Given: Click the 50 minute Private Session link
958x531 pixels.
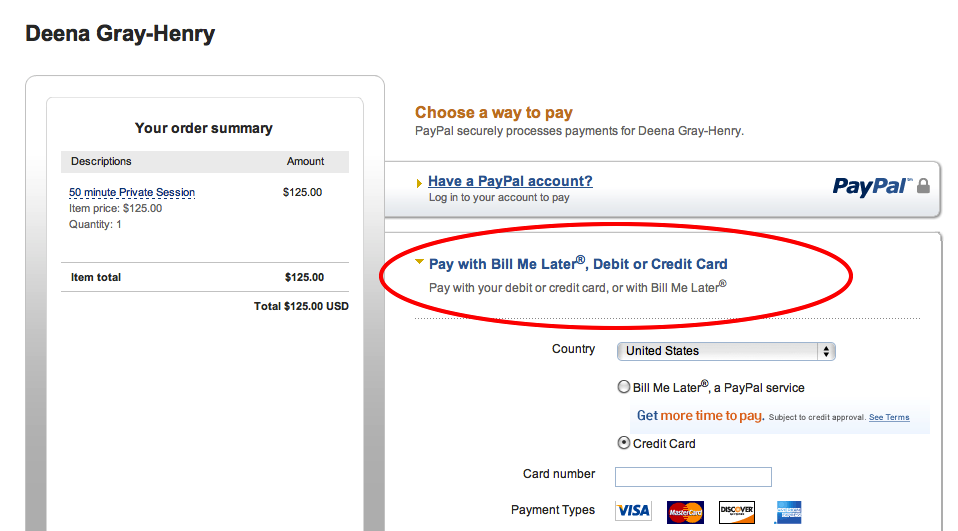Looking at the screenshot, I should click(132, 192).
